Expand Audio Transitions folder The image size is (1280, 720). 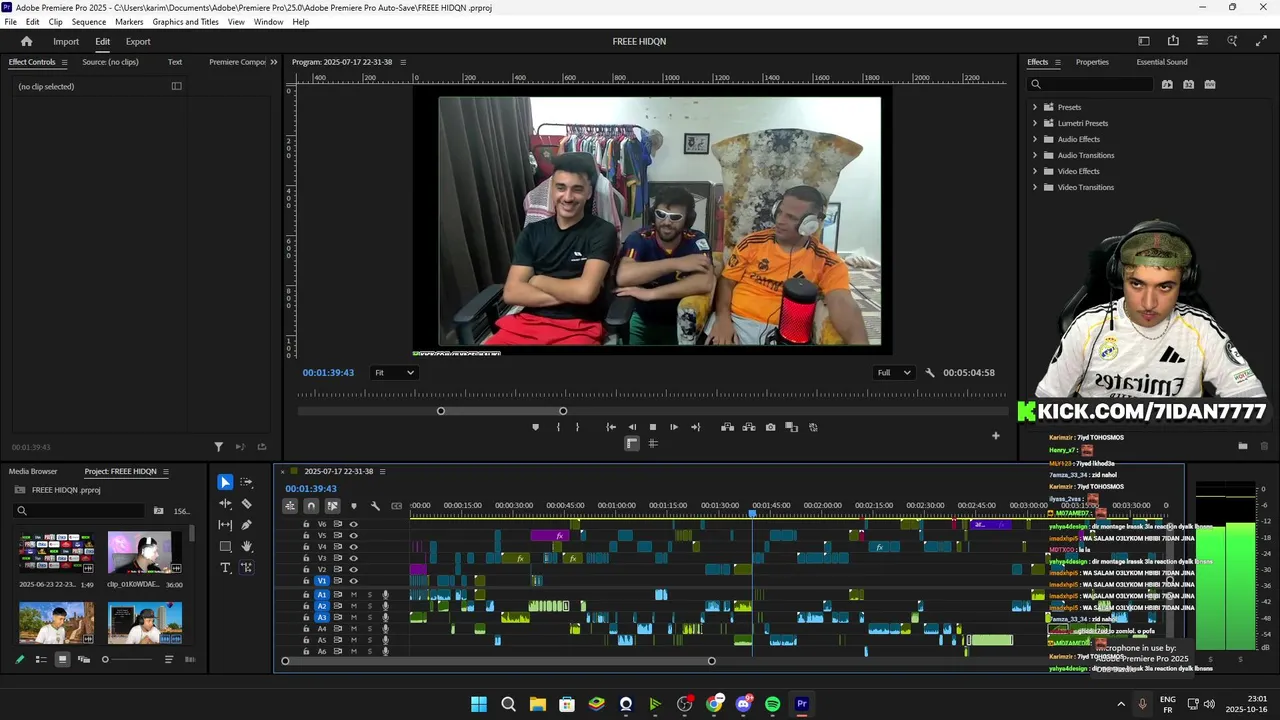(1035, 155)
